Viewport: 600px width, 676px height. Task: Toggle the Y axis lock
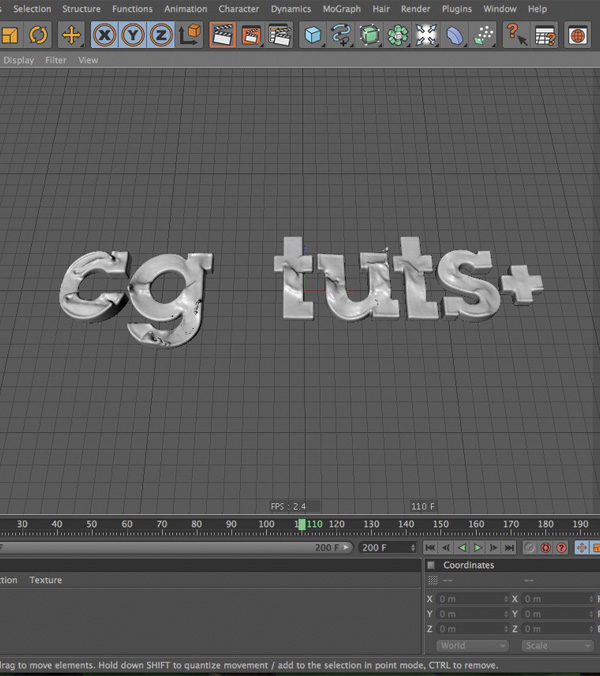click(133, 35)
